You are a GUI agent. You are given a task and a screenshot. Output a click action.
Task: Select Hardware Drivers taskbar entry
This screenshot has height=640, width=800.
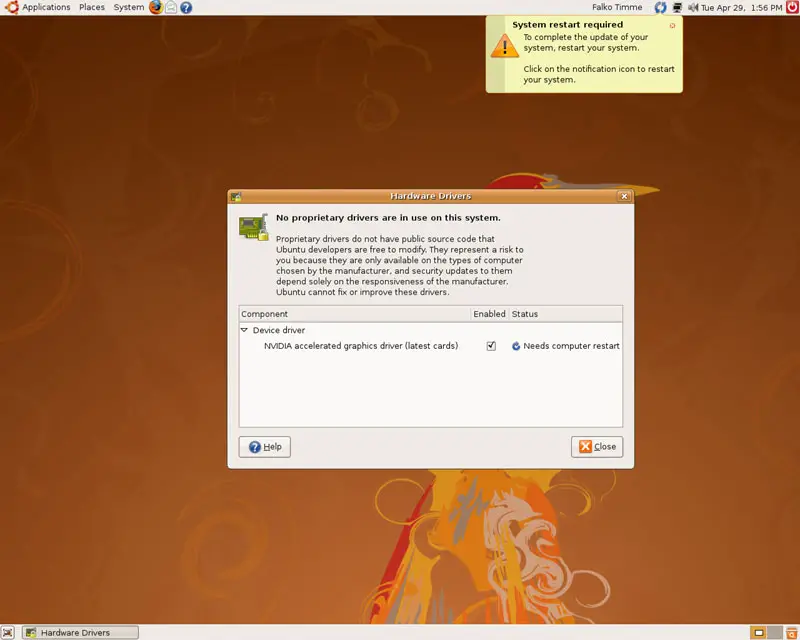tap(80, 632)
